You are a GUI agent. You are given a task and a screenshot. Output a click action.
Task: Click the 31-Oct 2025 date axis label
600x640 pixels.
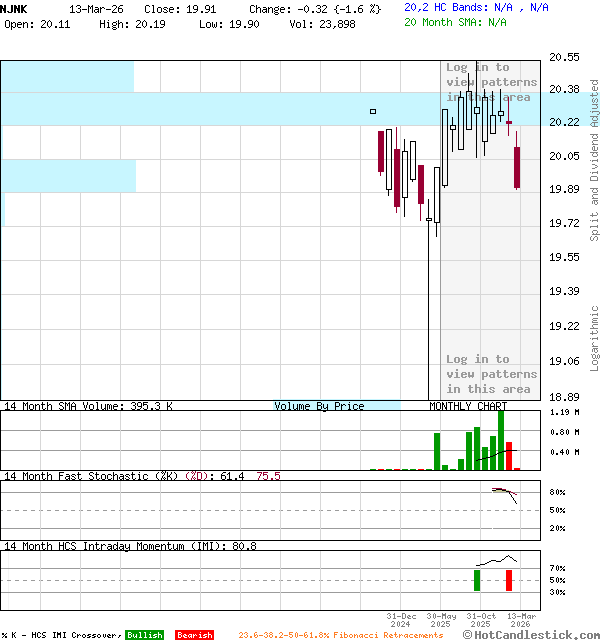(481, 620)
